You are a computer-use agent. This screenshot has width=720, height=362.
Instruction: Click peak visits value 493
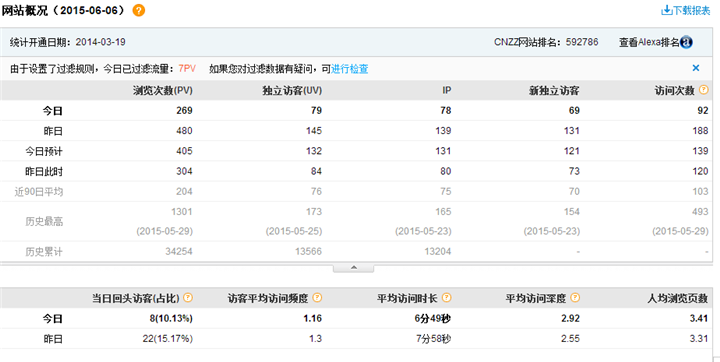[700, 212]
